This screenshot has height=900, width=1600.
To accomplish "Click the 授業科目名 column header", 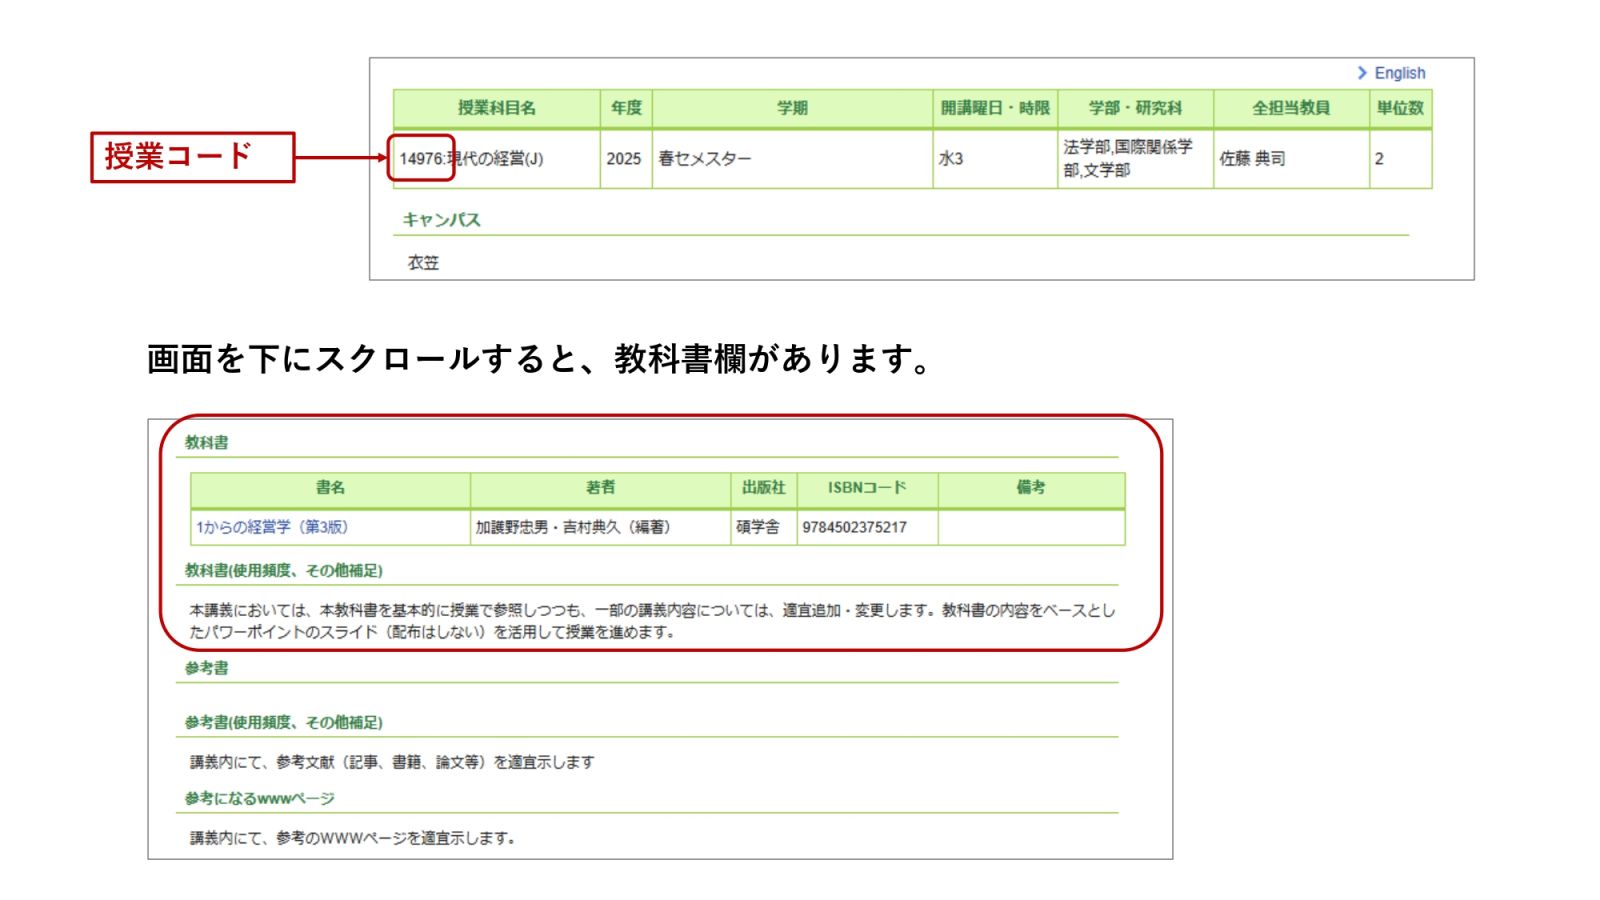I will click(x=496, y=107).
